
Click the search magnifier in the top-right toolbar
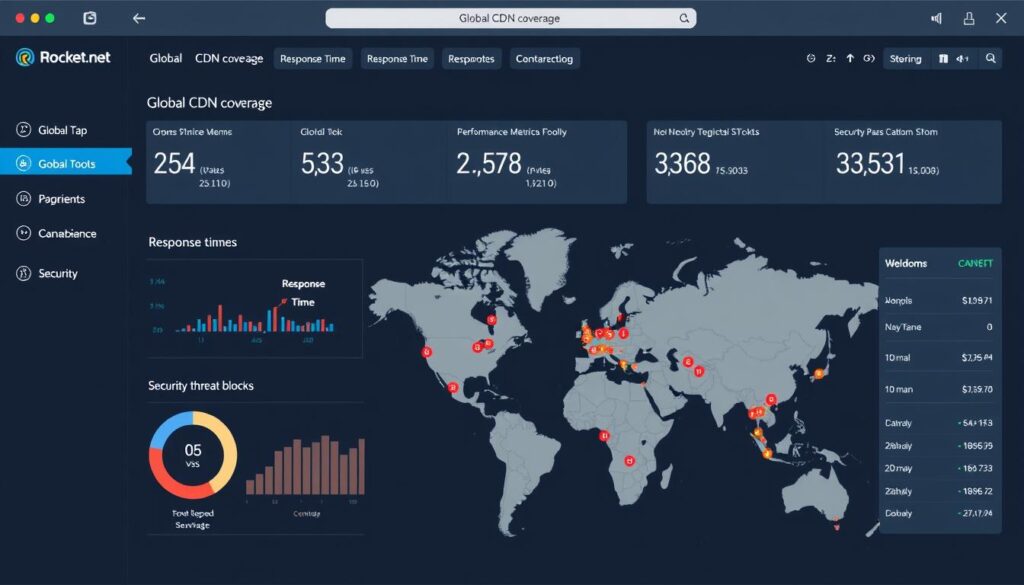pyautogui.click(x=990, y=59)
